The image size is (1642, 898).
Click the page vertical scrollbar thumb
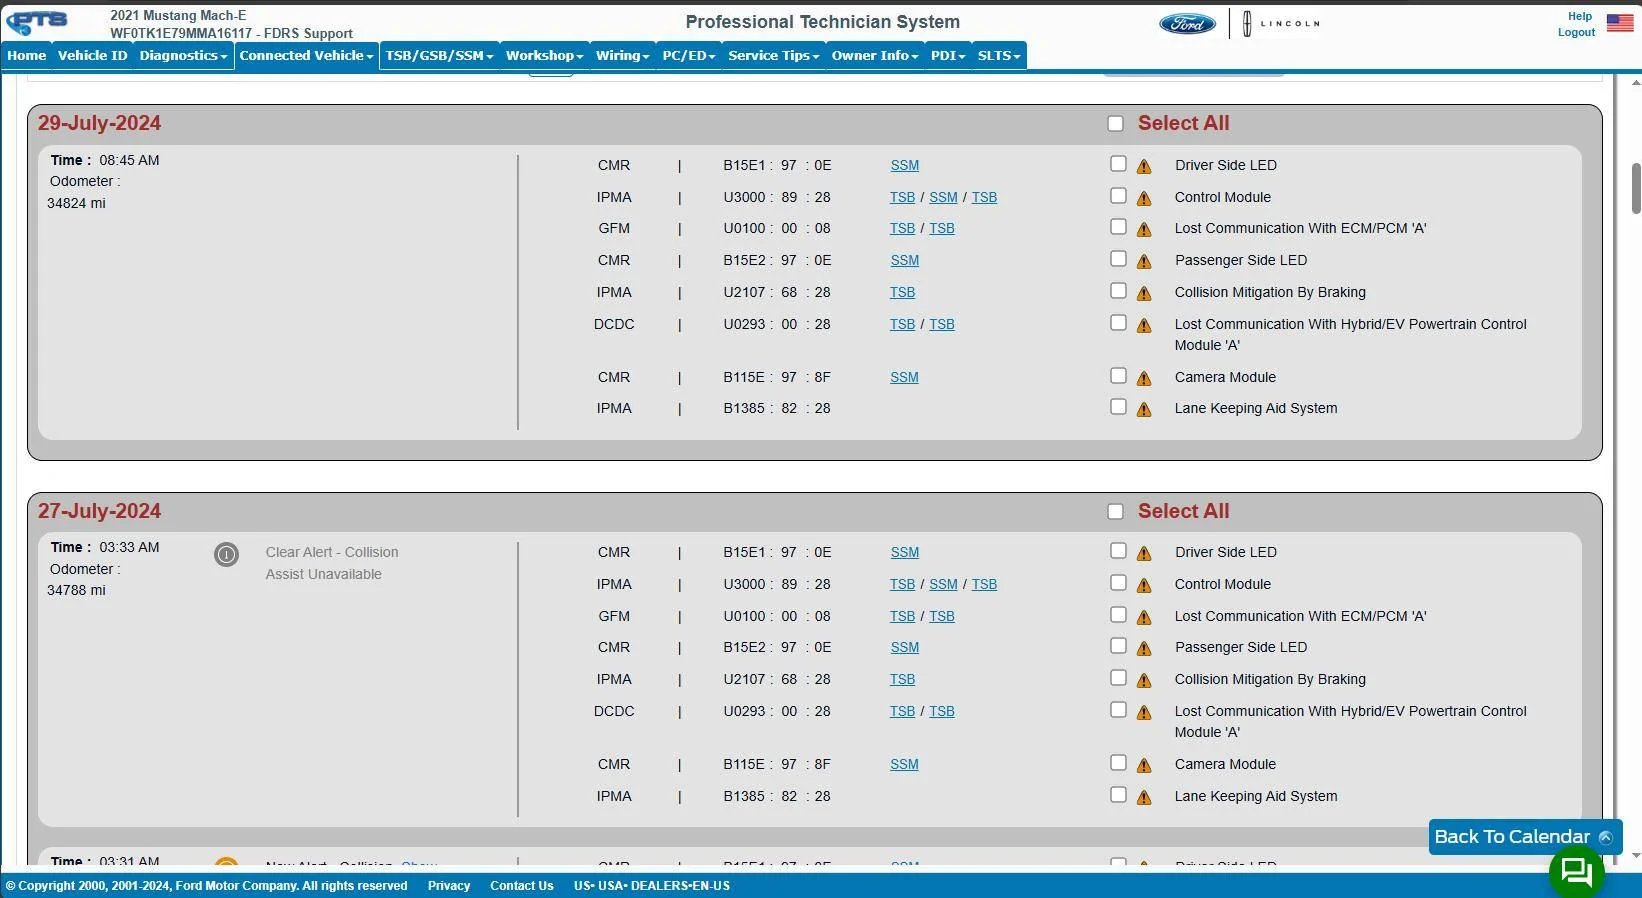coord(1636,188)
